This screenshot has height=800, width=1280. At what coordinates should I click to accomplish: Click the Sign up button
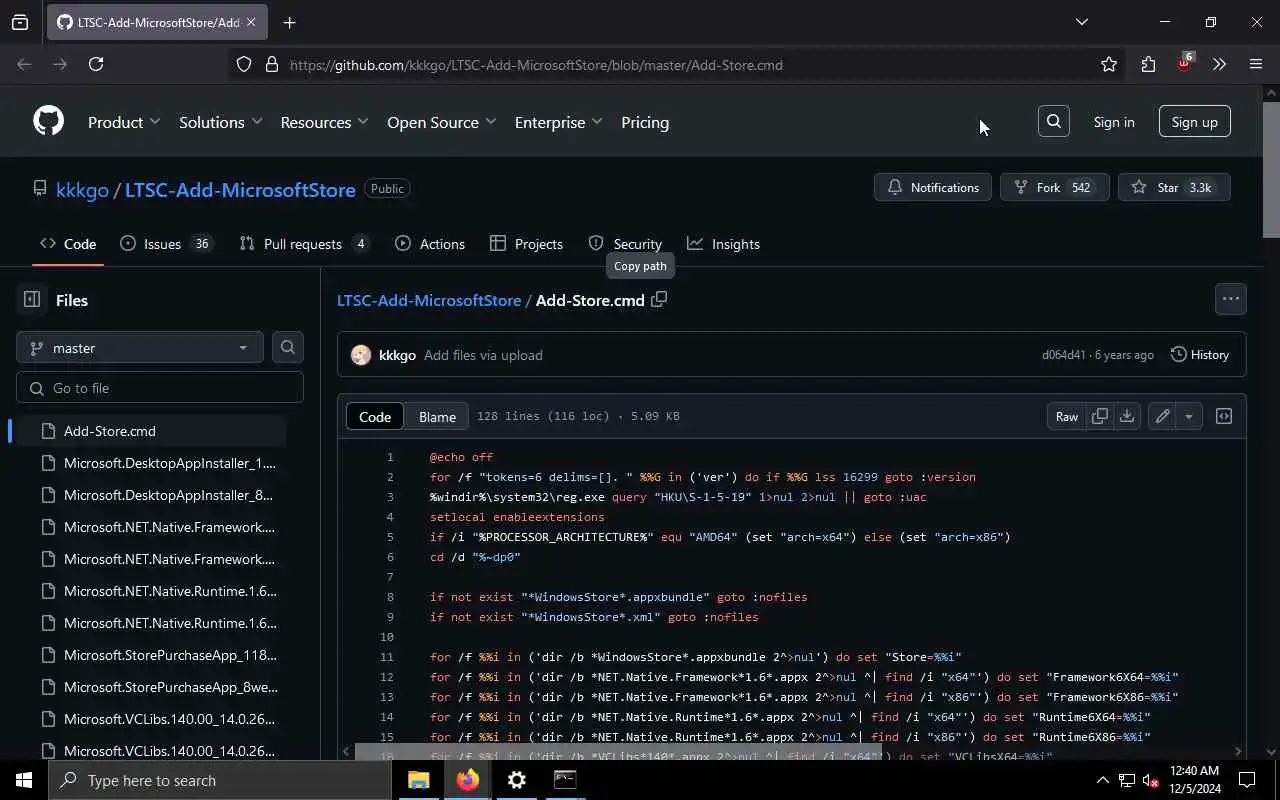[x=1194, y=121]
